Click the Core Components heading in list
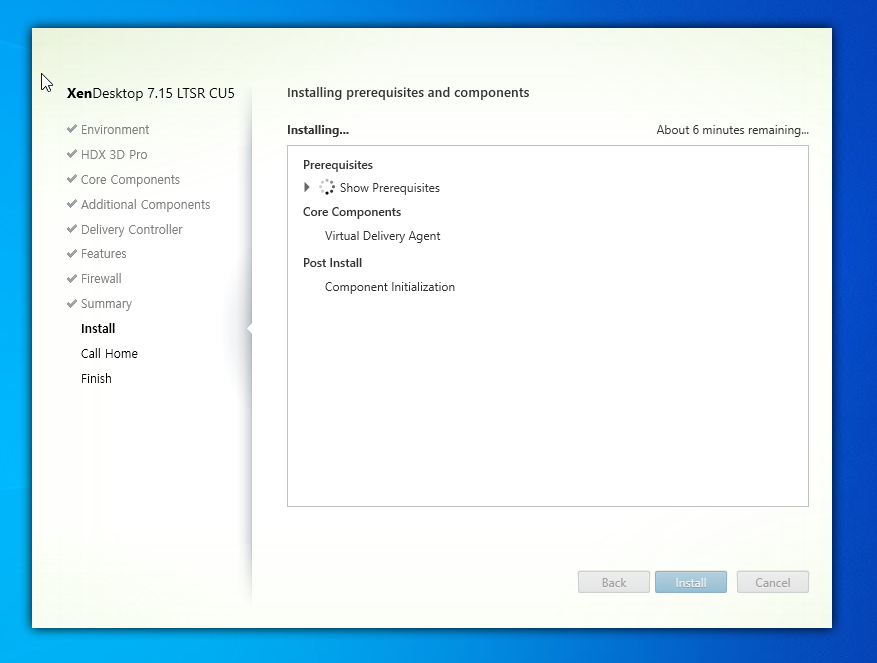This screenshot has height=663, width=877. pyautogui.click(x=352, y=212)
